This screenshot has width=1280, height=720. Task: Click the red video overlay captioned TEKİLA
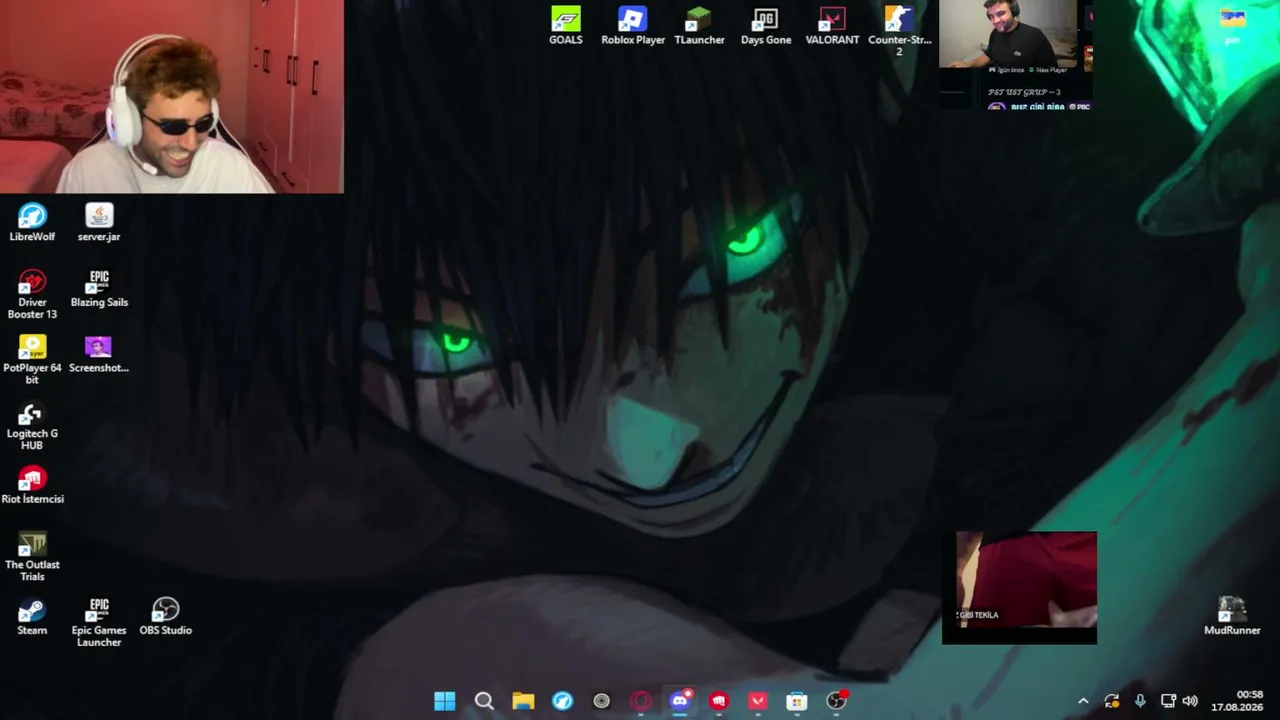pos(1020,588)
